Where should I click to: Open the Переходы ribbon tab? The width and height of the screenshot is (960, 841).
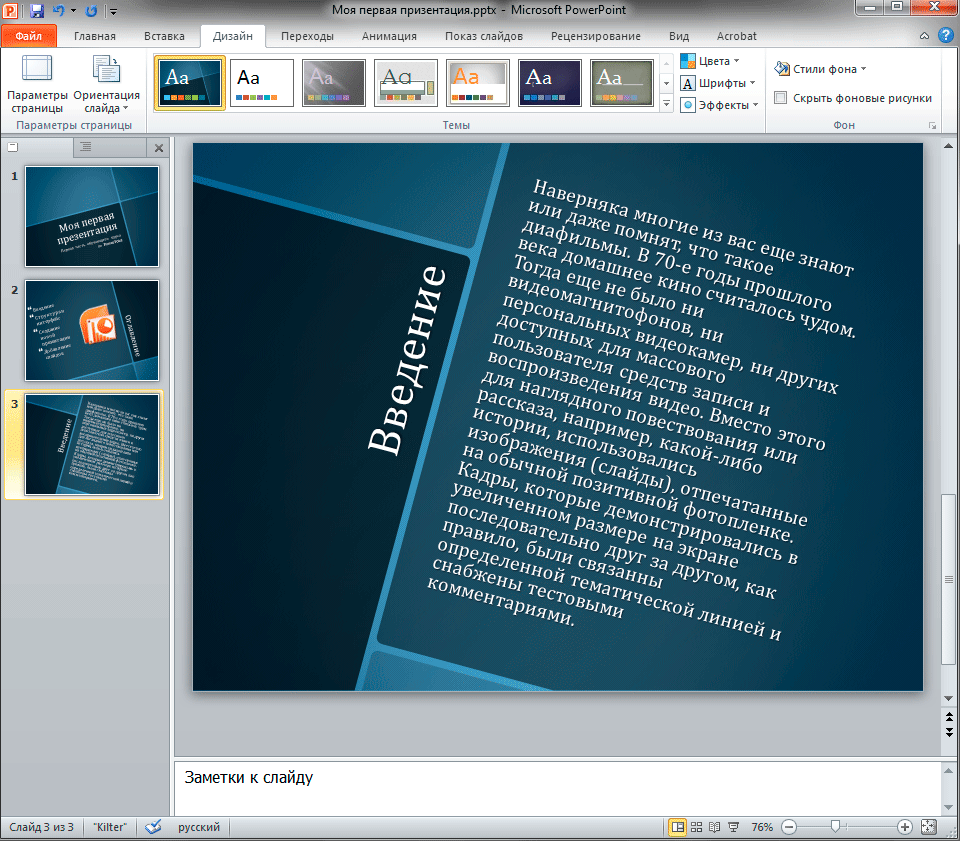pos(307,36)
